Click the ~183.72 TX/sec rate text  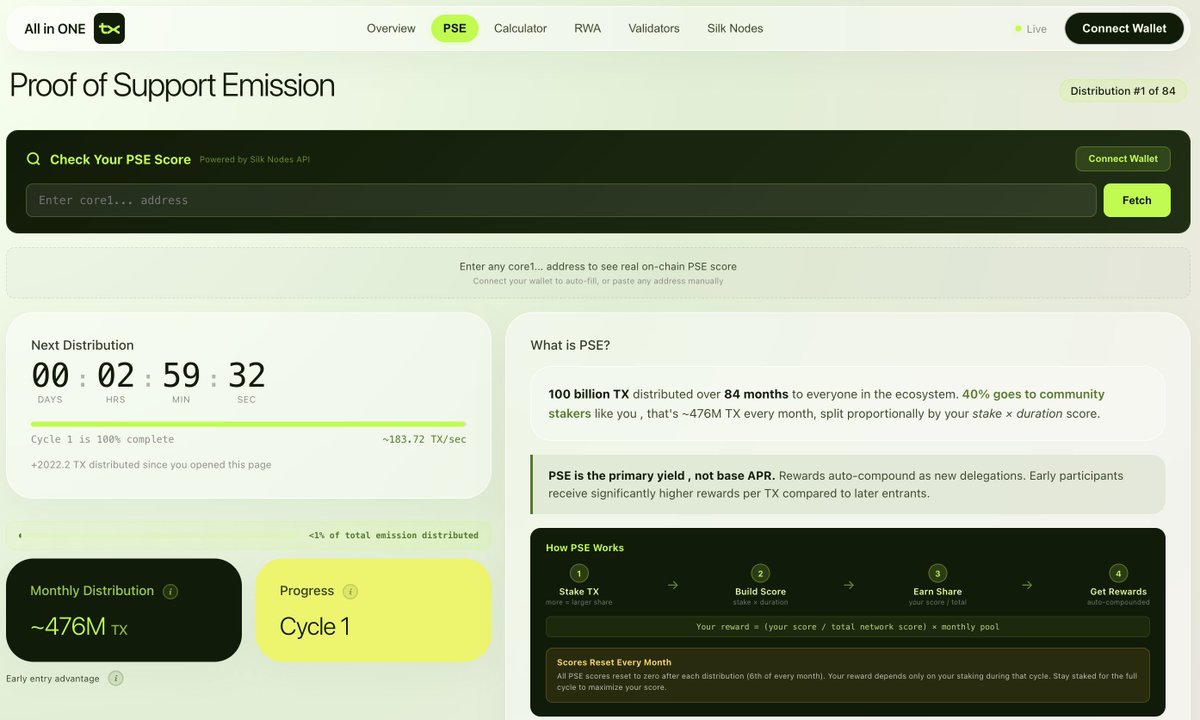(424, 440)
